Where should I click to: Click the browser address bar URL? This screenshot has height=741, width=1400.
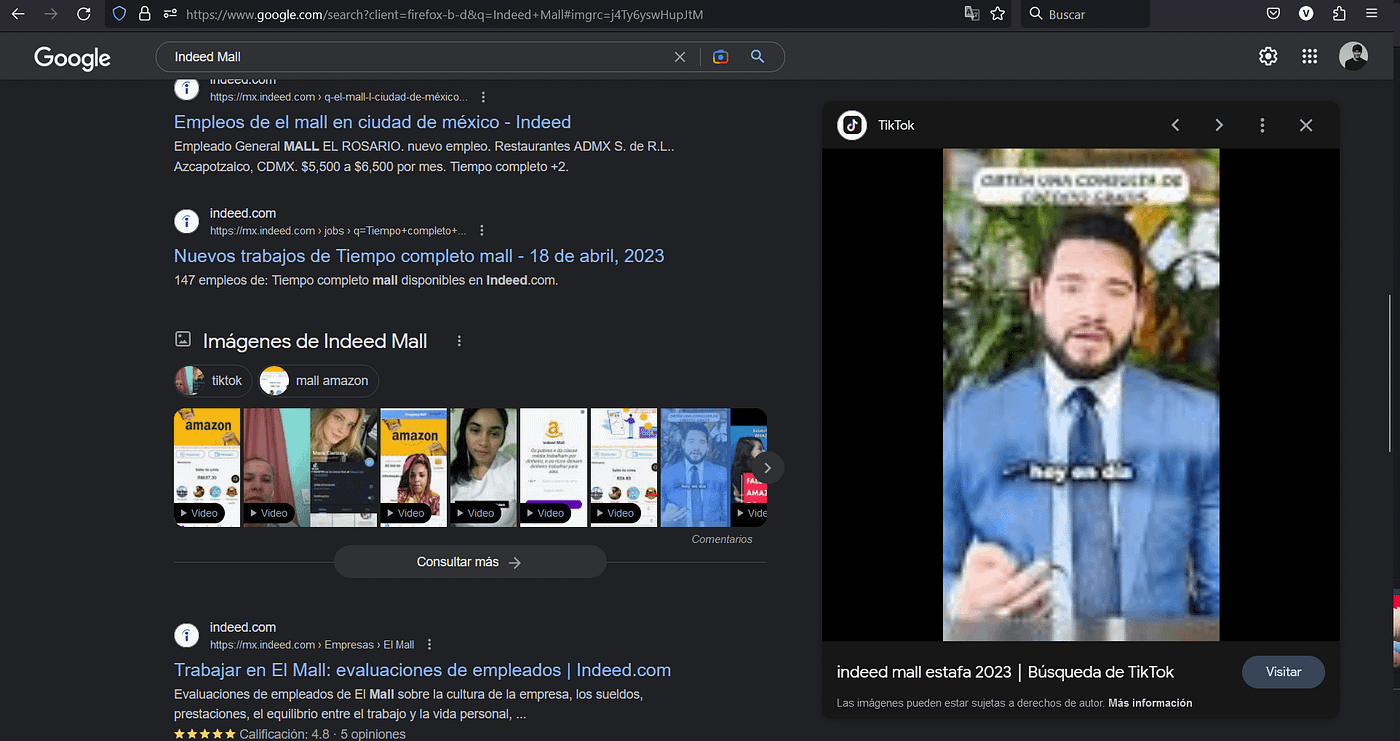pos(445,14)
